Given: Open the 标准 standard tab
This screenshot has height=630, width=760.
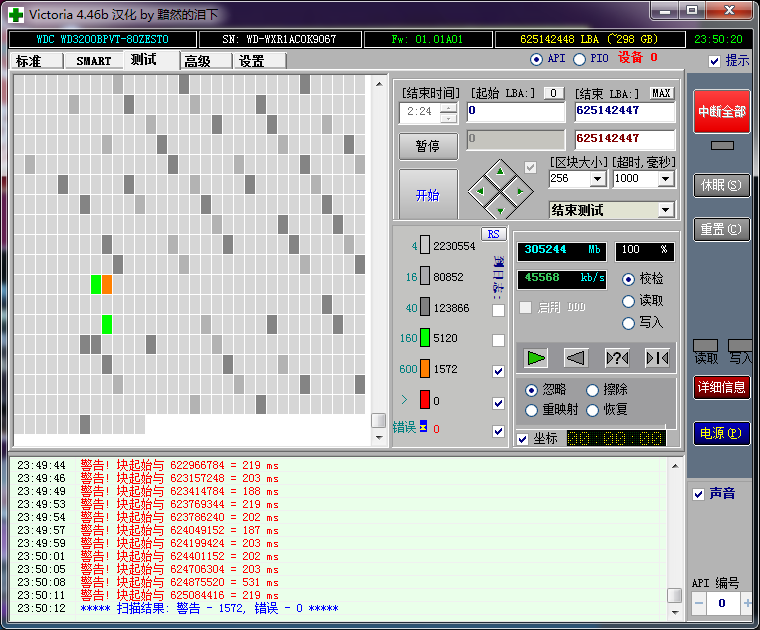Looking at the screenshot, I should tap(37, 61).
